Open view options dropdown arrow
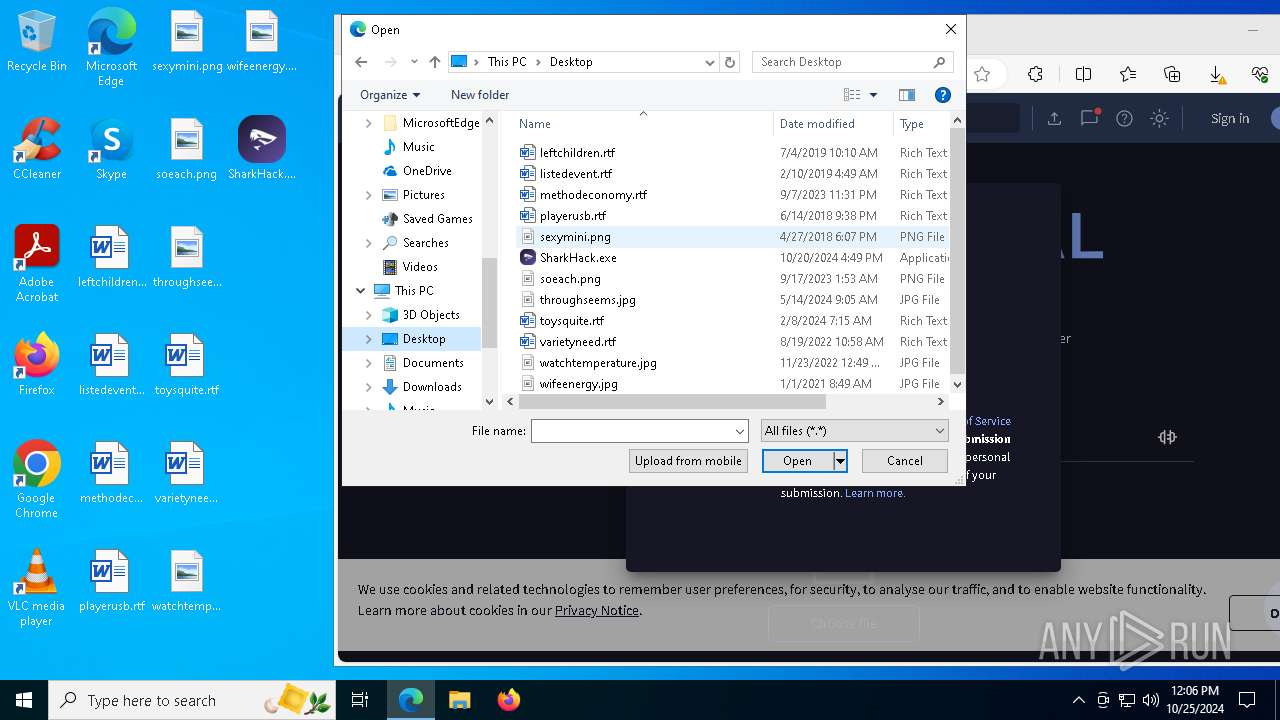The height and width of the screenshot is (720, 1280). click(873, 95)
